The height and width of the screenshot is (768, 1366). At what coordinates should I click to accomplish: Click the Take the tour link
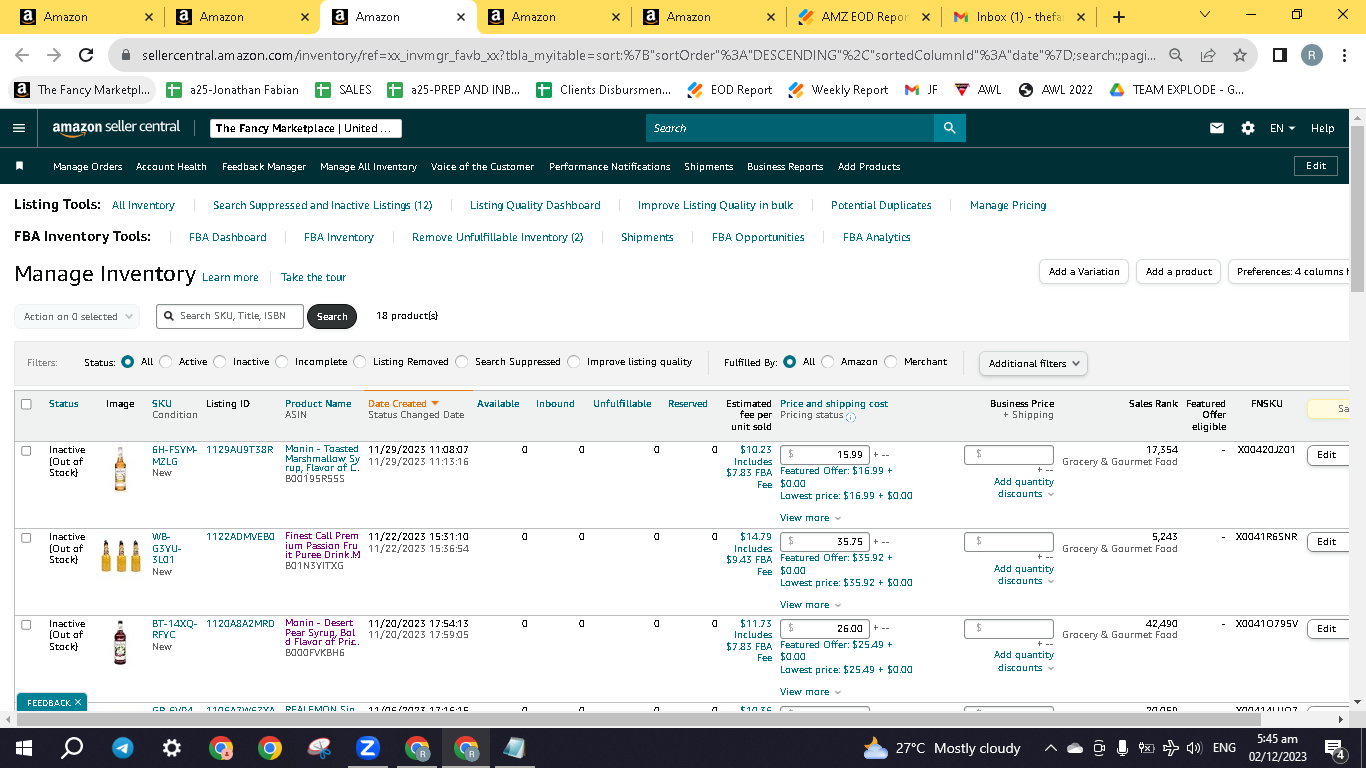click(x=313, y=277)
